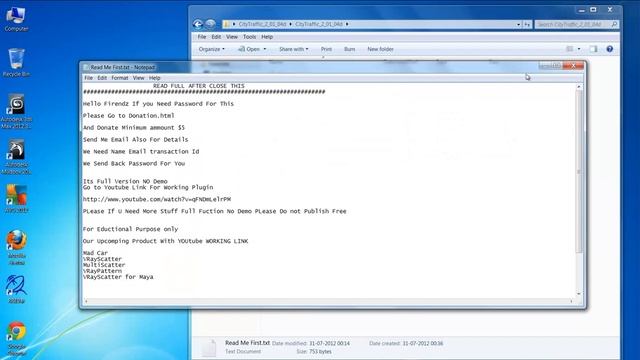Toggle the Explorer preview pane icon
Viewport: 640px width, 360px height.
pyautogui.click(x=593, y=49)
